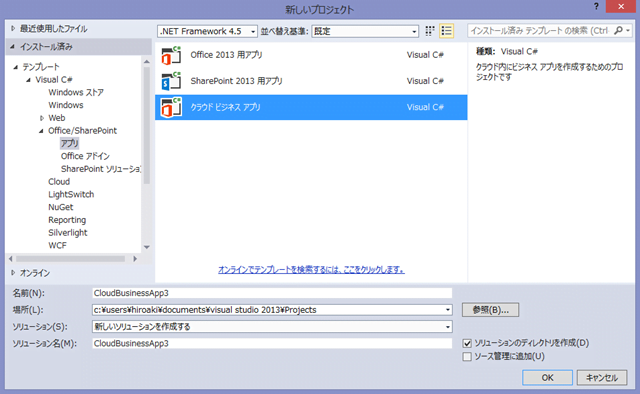Open the help question mark button

[596, 7]
